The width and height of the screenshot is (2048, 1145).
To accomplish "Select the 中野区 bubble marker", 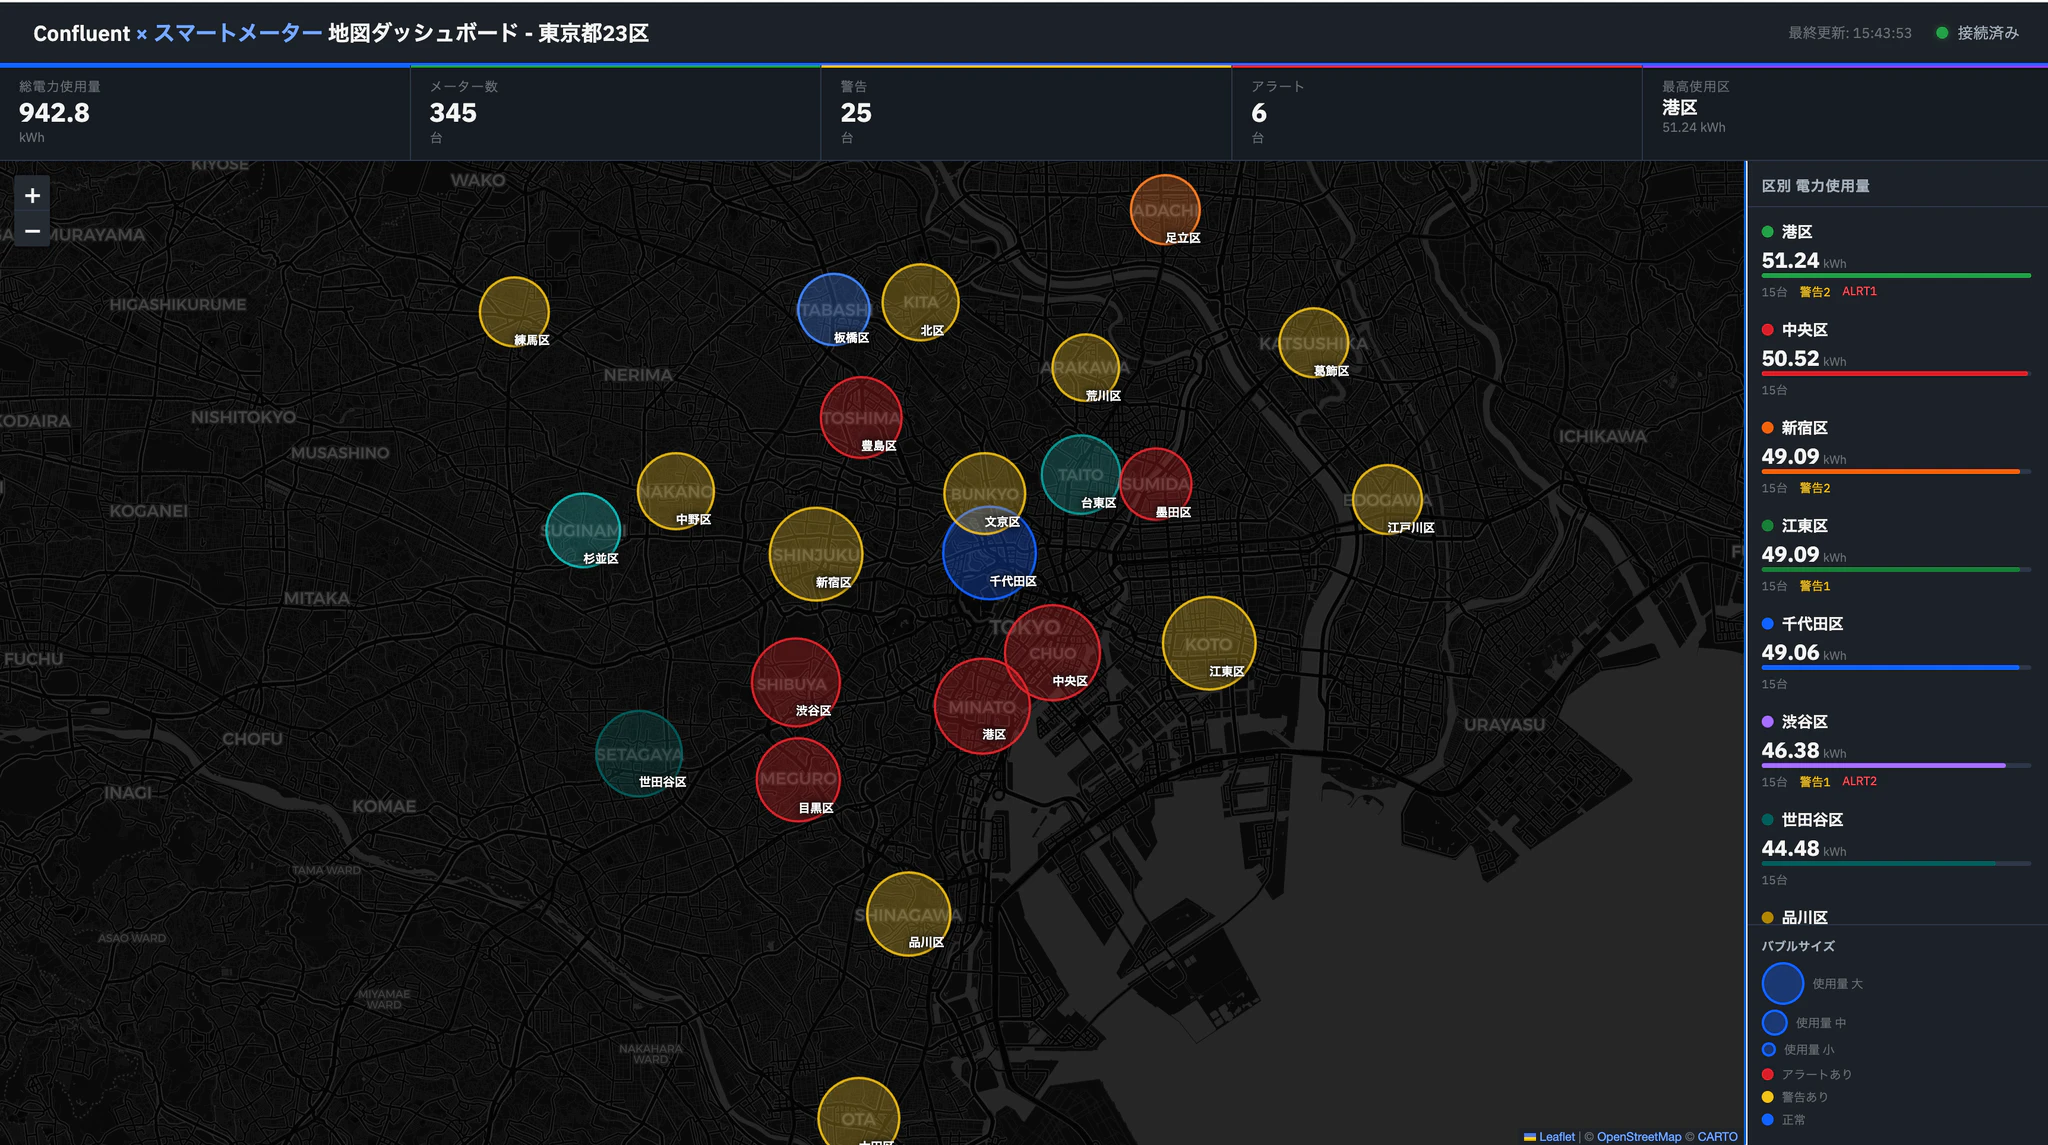I will (676, 491).
